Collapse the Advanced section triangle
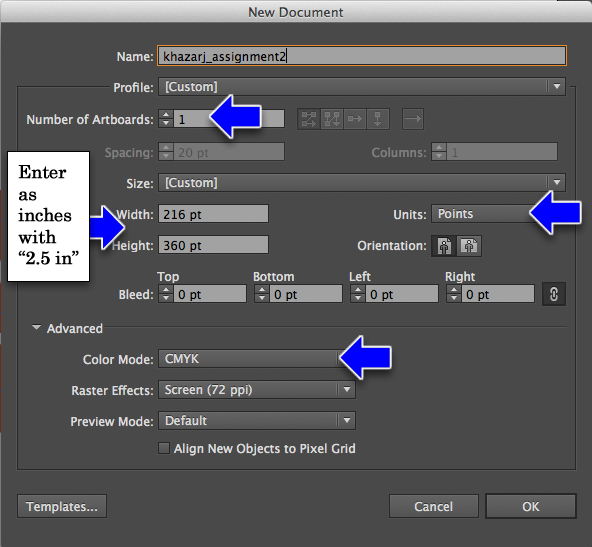 click(36, 328)
